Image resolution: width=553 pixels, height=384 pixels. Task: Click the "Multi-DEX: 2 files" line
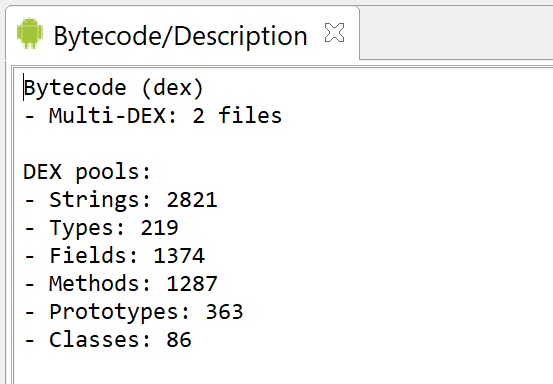tap(153, 116)
